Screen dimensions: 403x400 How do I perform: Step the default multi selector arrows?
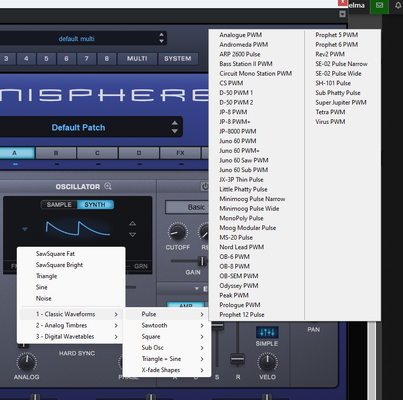(x=161, y=38)
